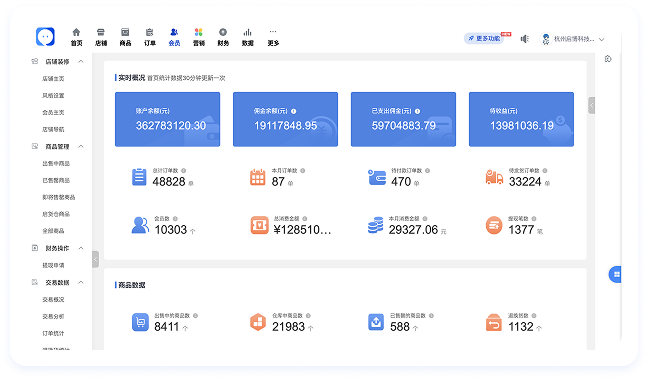Open 店铺导航 in the sidebar
This screenshot has width=648, height=380.
tap(53, 129)
